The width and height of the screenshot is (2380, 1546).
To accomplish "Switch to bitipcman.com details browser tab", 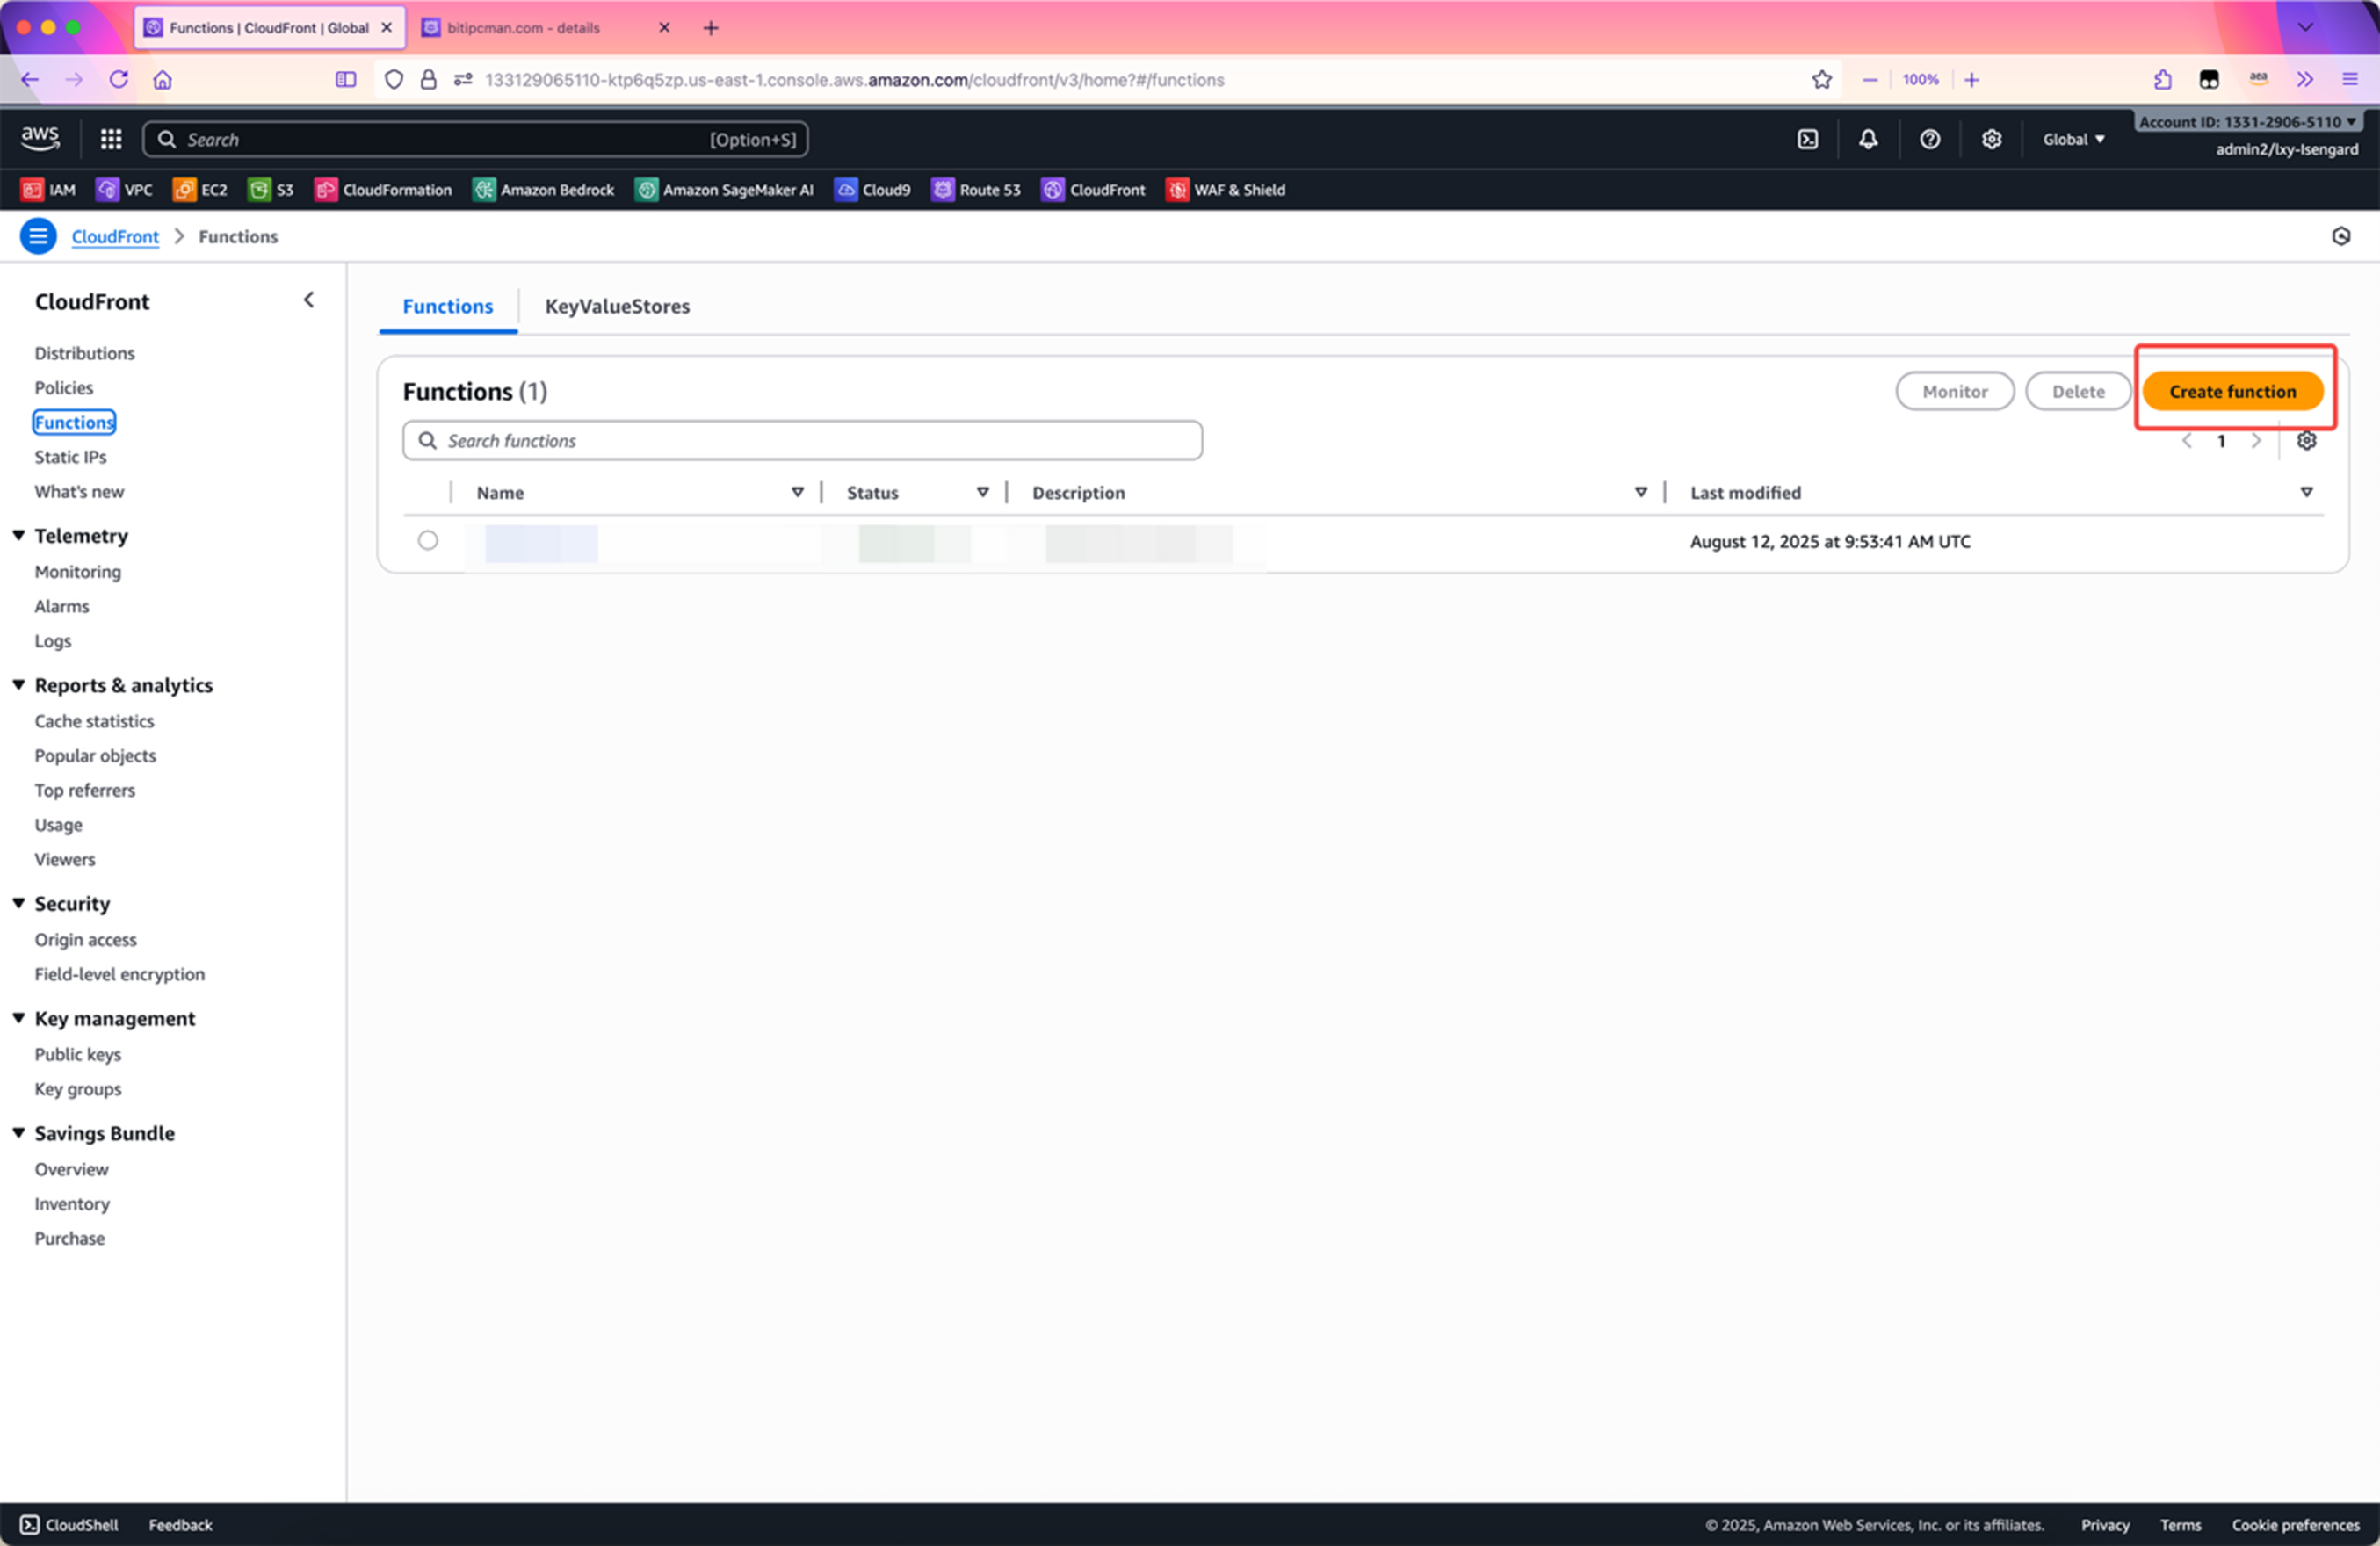I will [x=523, y=28].
